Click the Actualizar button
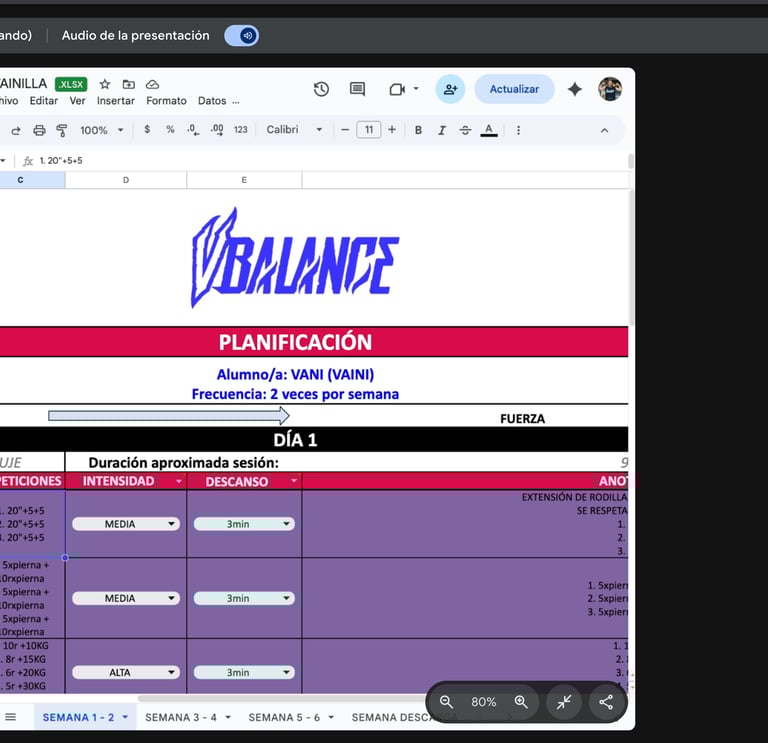This screenshot has width=768, height=743. pyautogui.click(x=514, y=89)
